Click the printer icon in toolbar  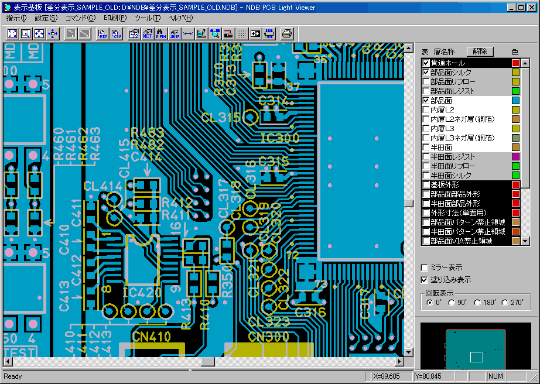[287, 34]
